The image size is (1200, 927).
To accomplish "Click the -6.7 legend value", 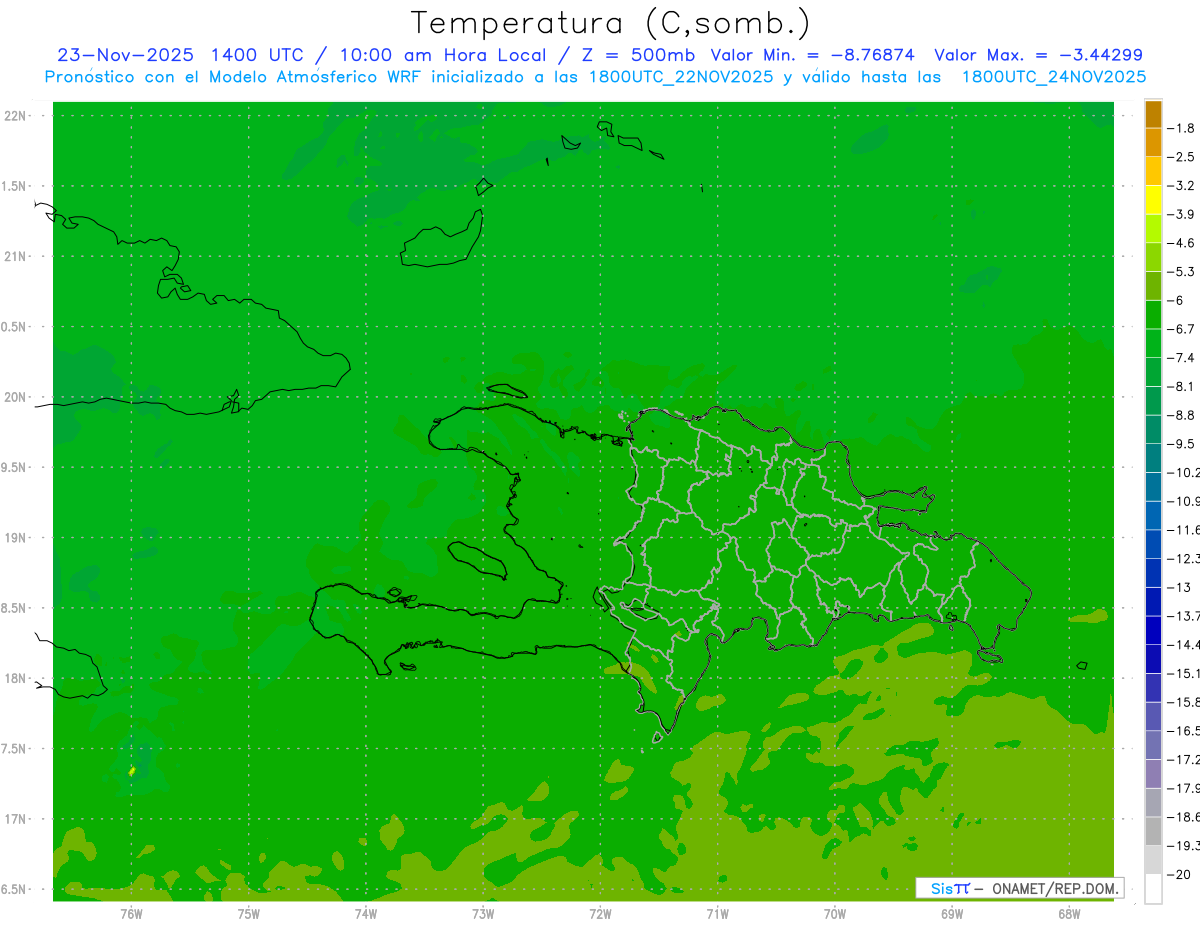I will 1183,329.
